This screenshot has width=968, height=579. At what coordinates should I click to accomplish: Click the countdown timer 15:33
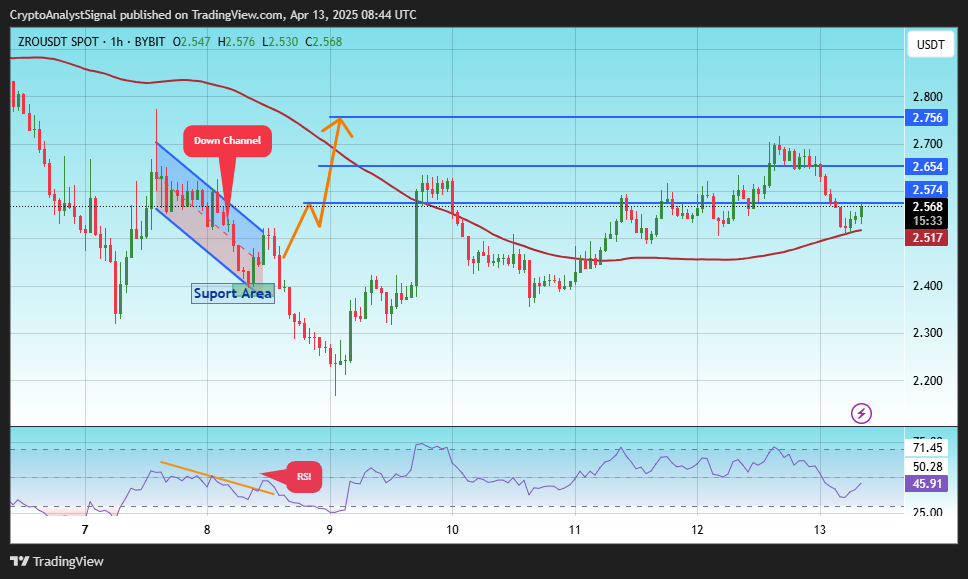pyautogui.click(x=927, y=221)
